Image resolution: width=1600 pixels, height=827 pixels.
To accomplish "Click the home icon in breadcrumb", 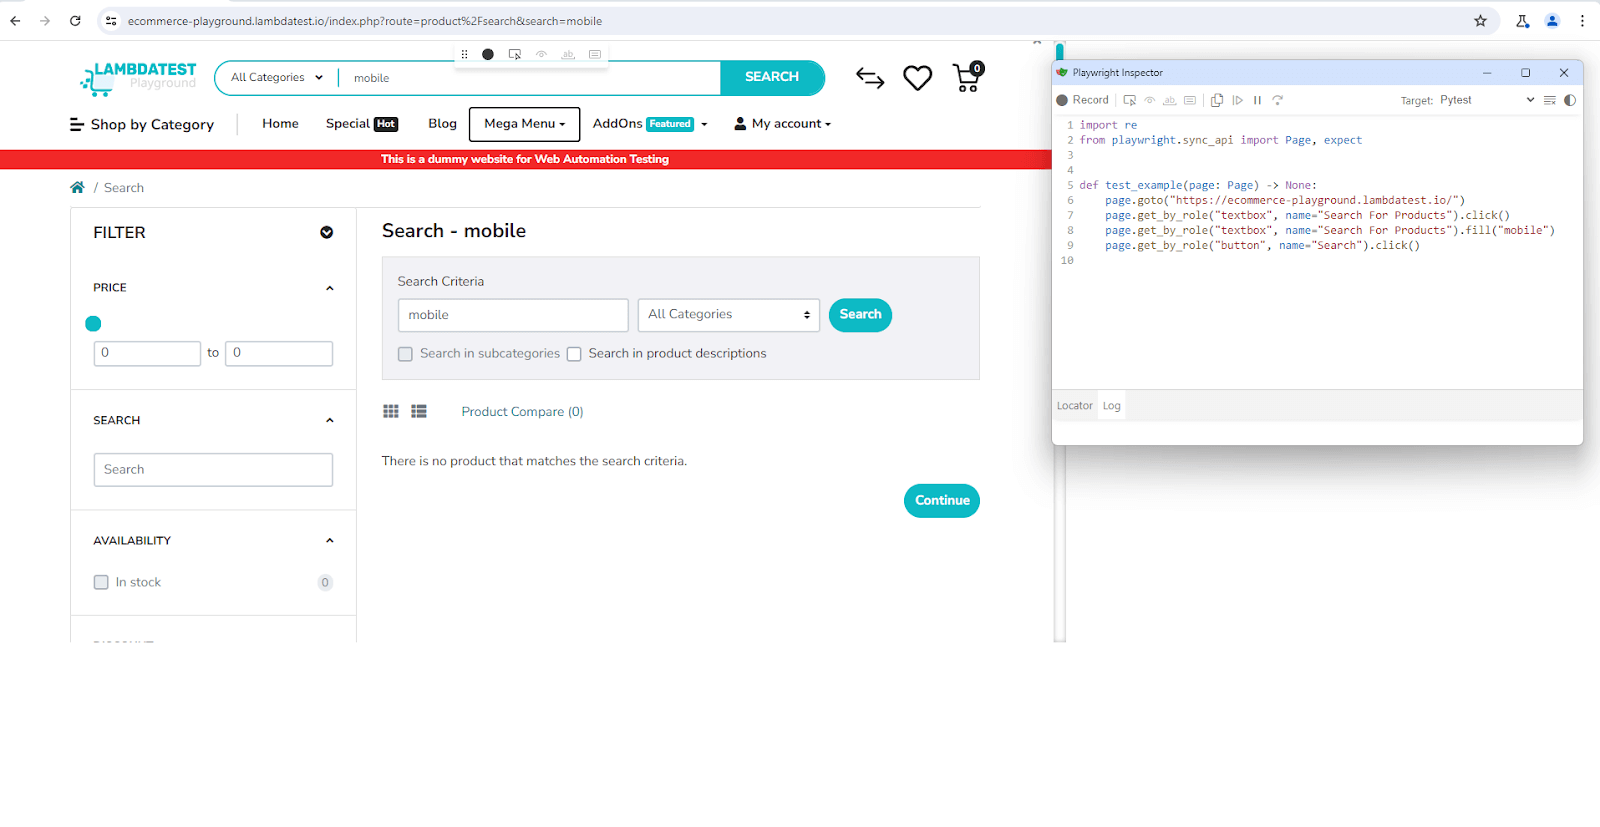I will tap(77, 187).
